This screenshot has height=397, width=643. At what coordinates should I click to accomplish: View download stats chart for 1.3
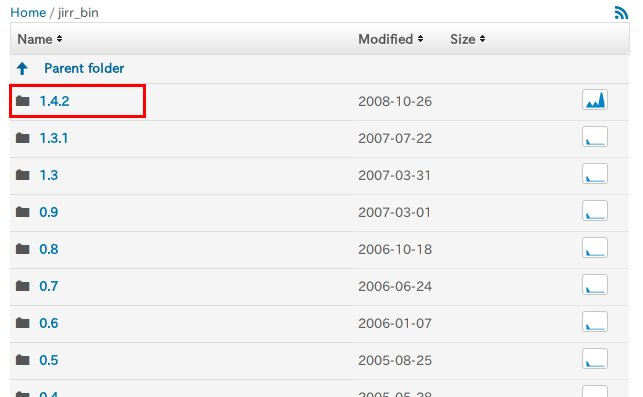click(595, 174)
